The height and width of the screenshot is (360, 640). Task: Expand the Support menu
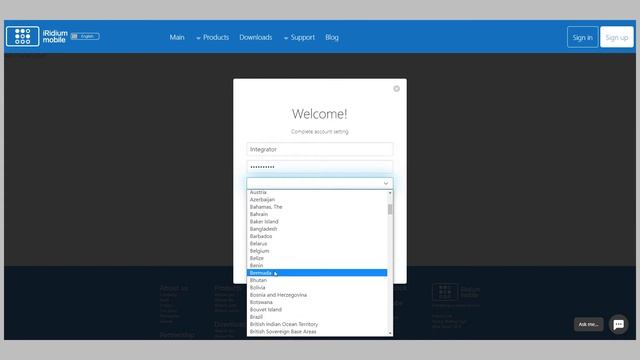pyautogui.click(x=299, y=37)
